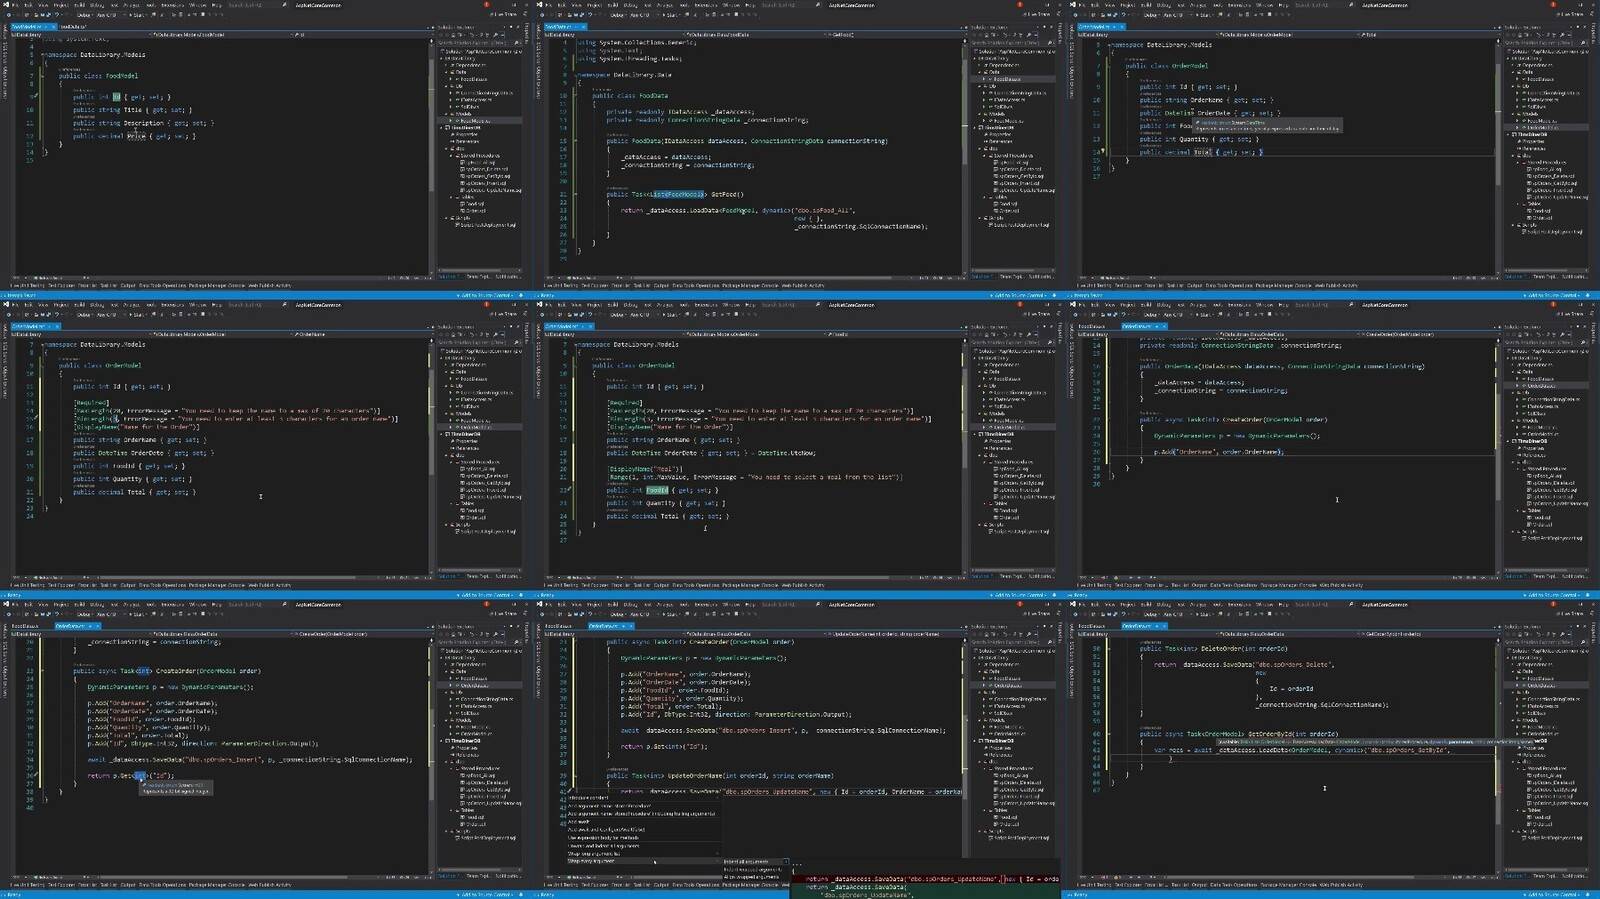The height and width of the screenshot is (899, 1600).
Task: Click Visual Studio logo in top-left frame
Action: pos(5,5)
